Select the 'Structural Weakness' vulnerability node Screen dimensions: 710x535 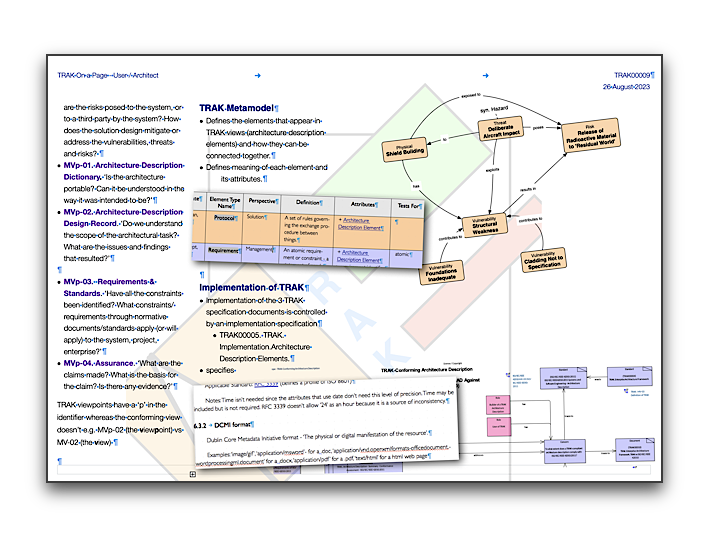(x=485, y=225)
